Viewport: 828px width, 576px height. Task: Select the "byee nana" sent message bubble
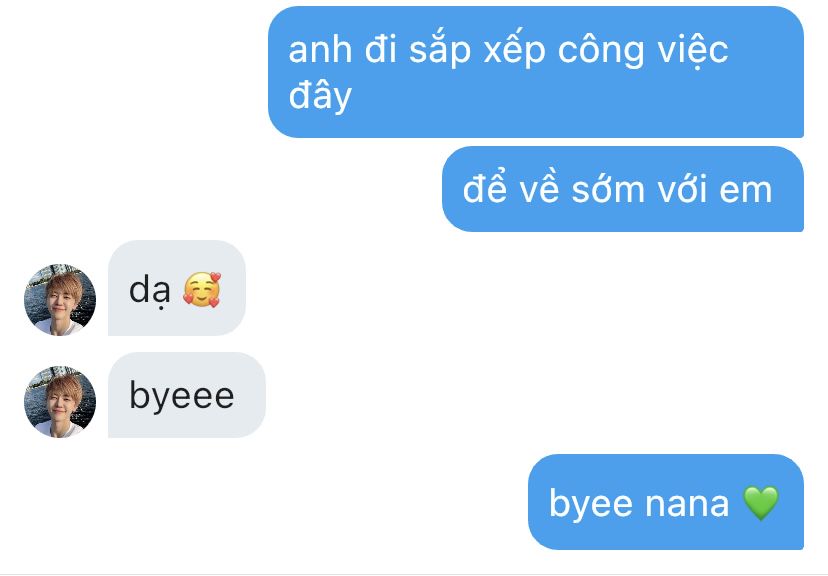(x=666, y=502)
